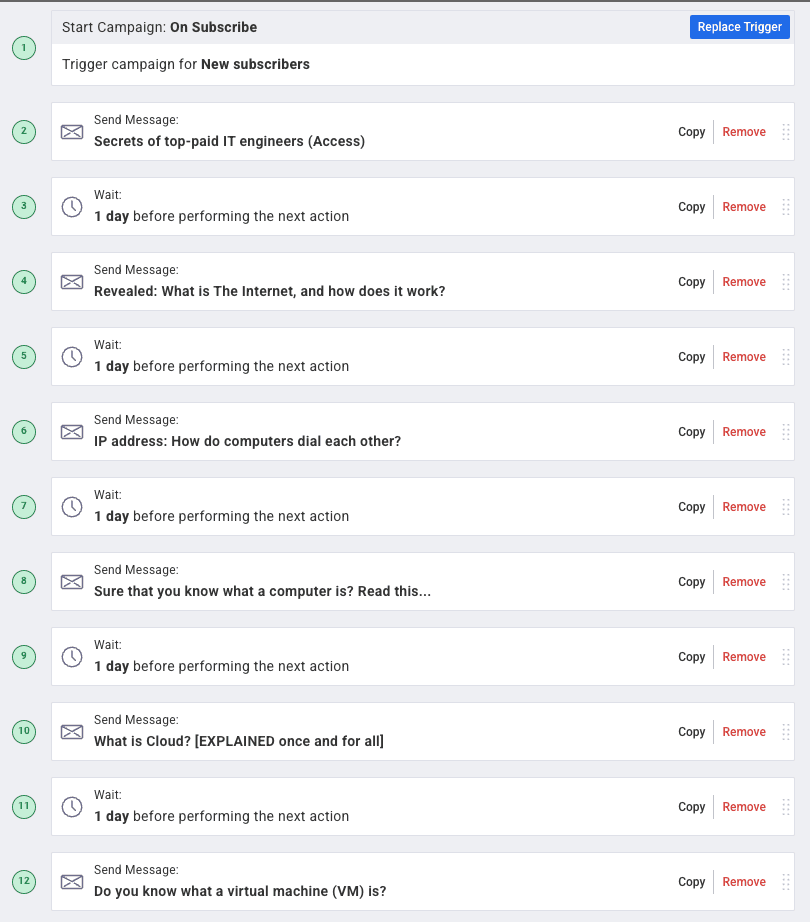Select step number 1 circle badge

point(24,48)
